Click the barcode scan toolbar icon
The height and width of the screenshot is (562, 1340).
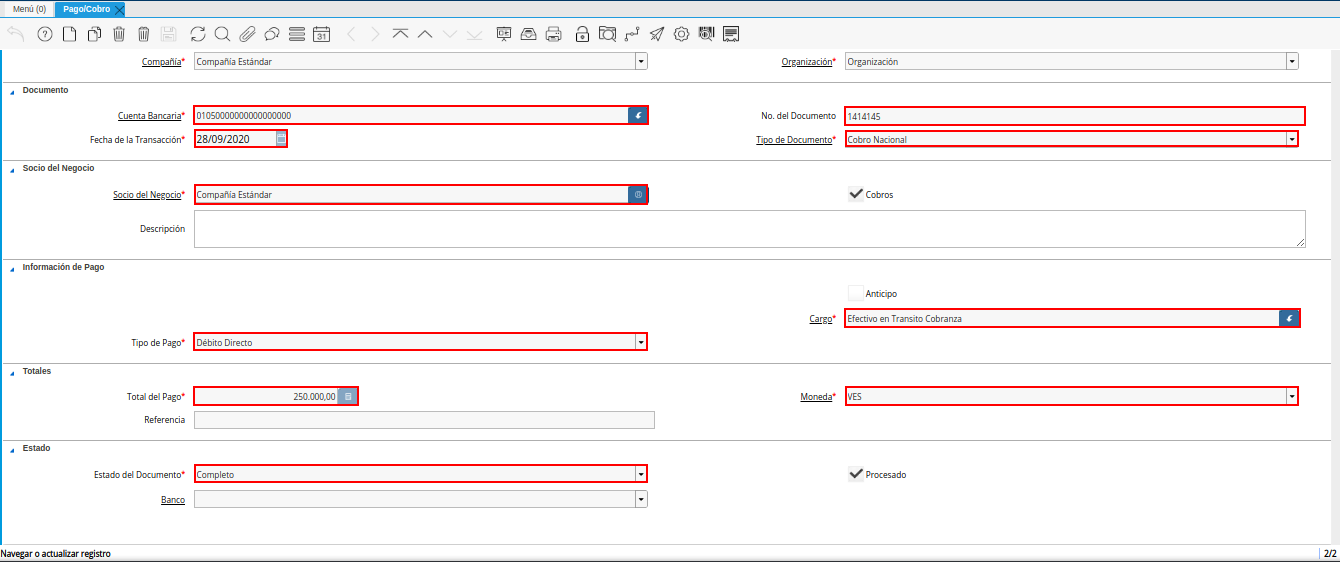click(x=707, y=34)
